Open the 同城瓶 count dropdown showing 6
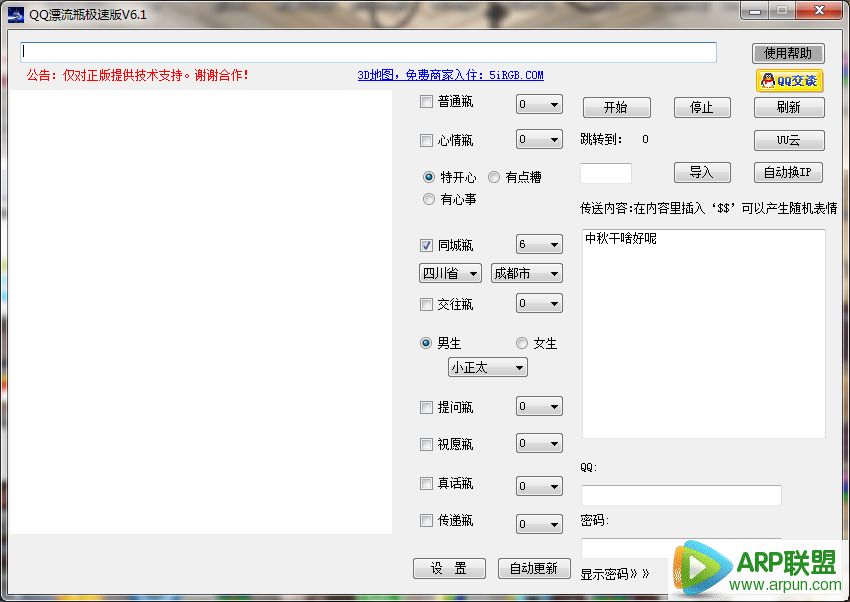 click(x=539, y=244)
